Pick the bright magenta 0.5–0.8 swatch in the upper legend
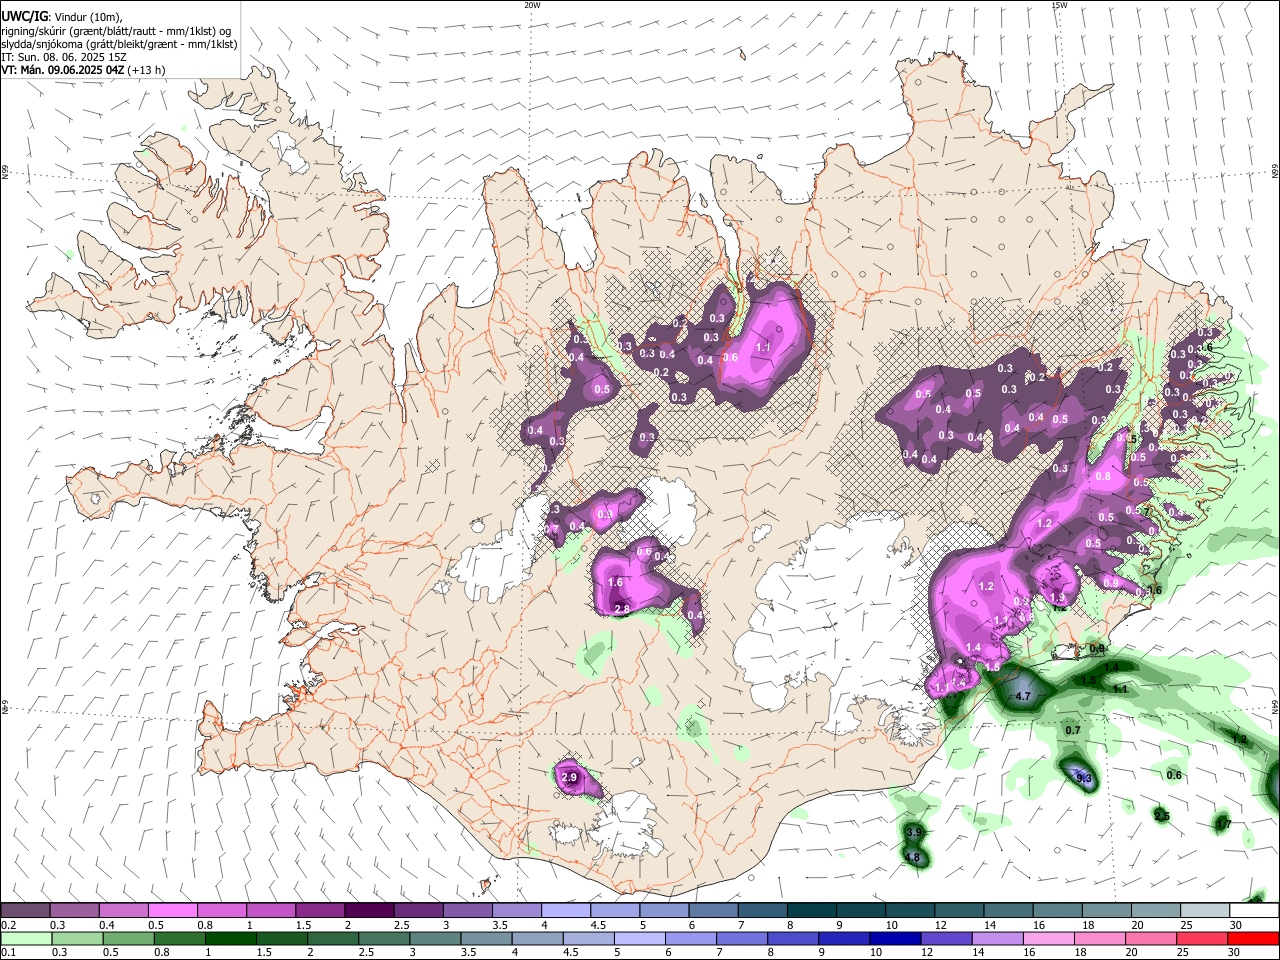This screenshot has width=1280, height=960. click(x=172, y=910)
